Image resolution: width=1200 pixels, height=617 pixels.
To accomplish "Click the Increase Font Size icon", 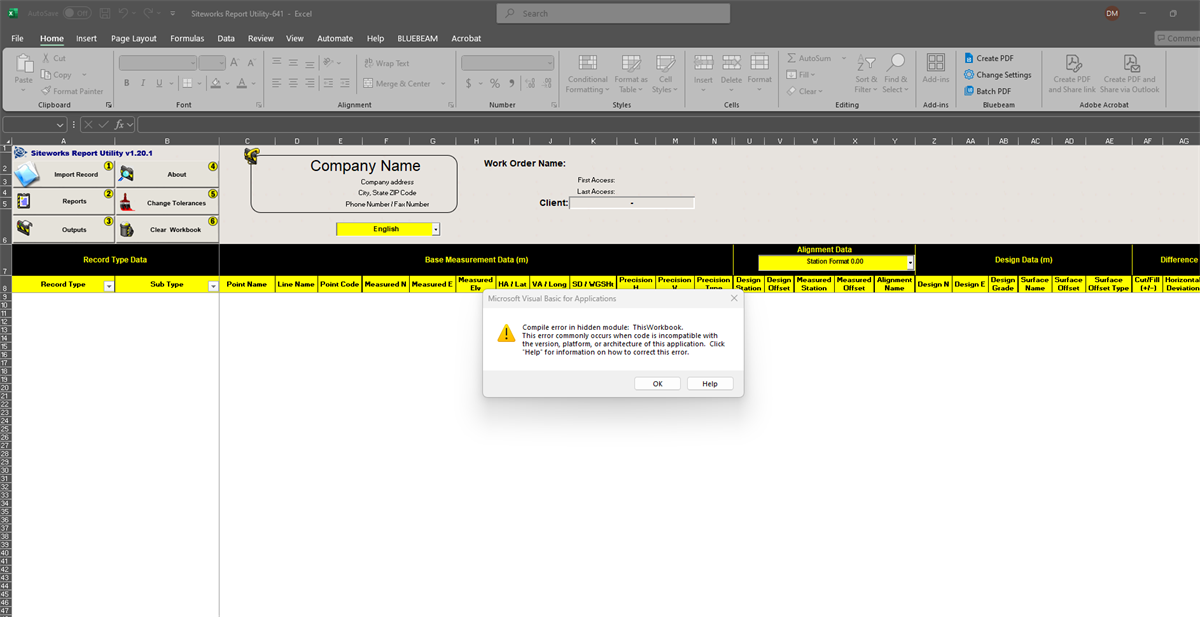I will (237, 63).
